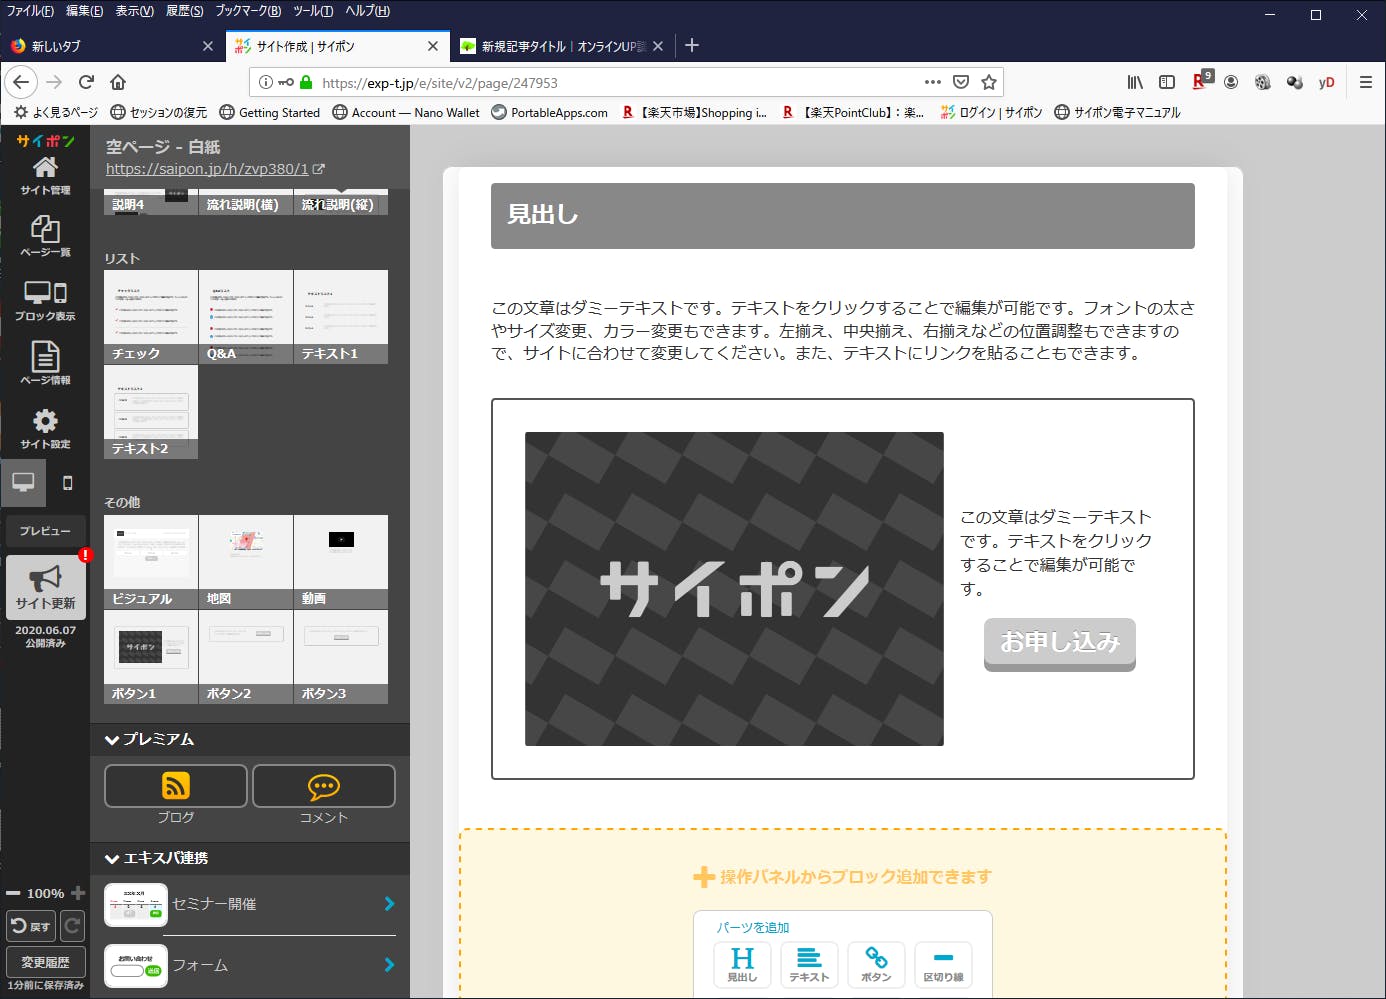1386x999 pixels.
Task: Click the 見出し heading block
Action: click(x=843, y=215)
